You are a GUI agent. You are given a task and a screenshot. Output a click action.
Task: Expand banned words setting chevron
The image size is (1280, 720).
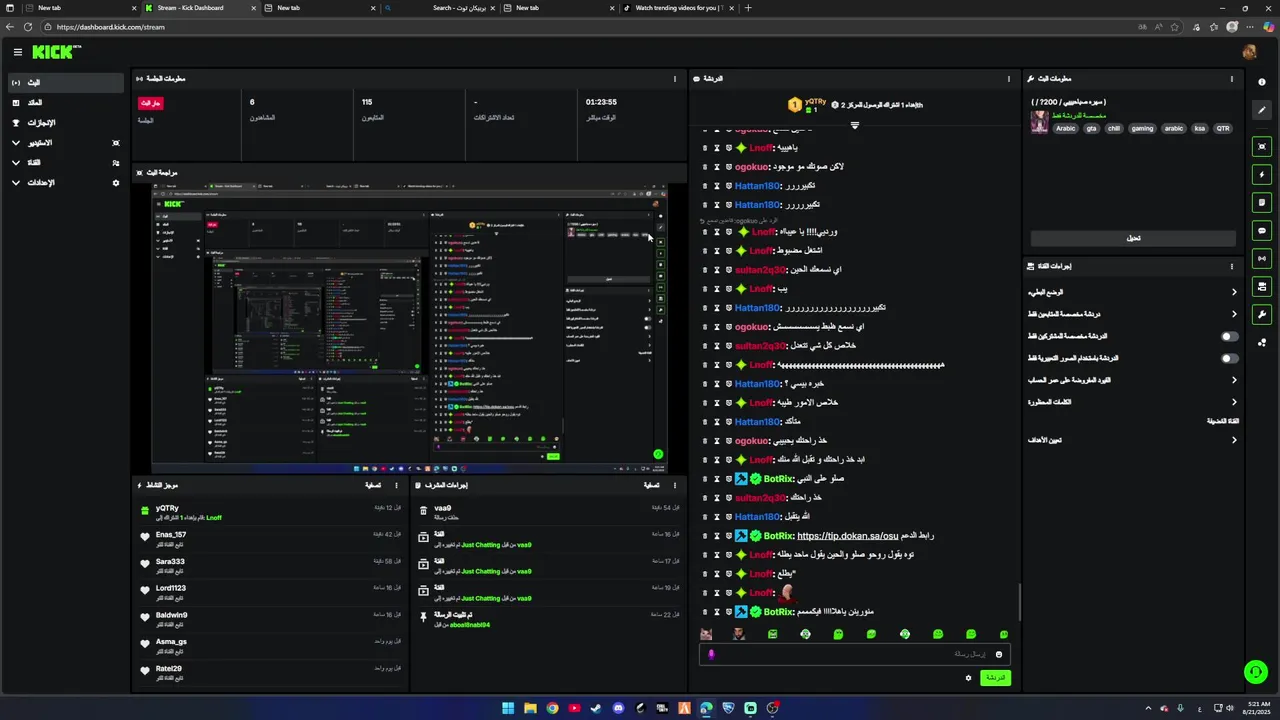pyautogui.click(x=1234, y=402)
